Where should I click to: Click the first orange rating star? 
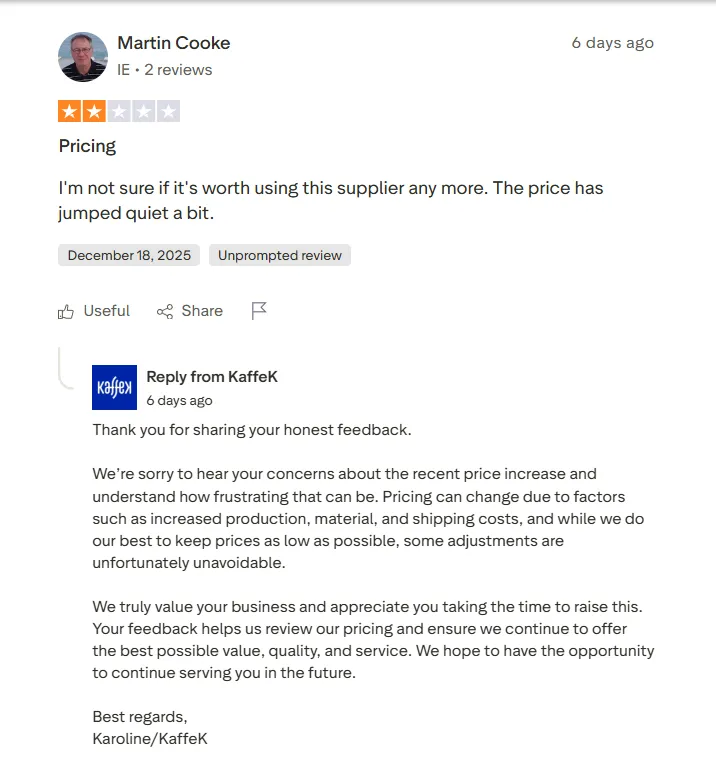tap(70, 112)
